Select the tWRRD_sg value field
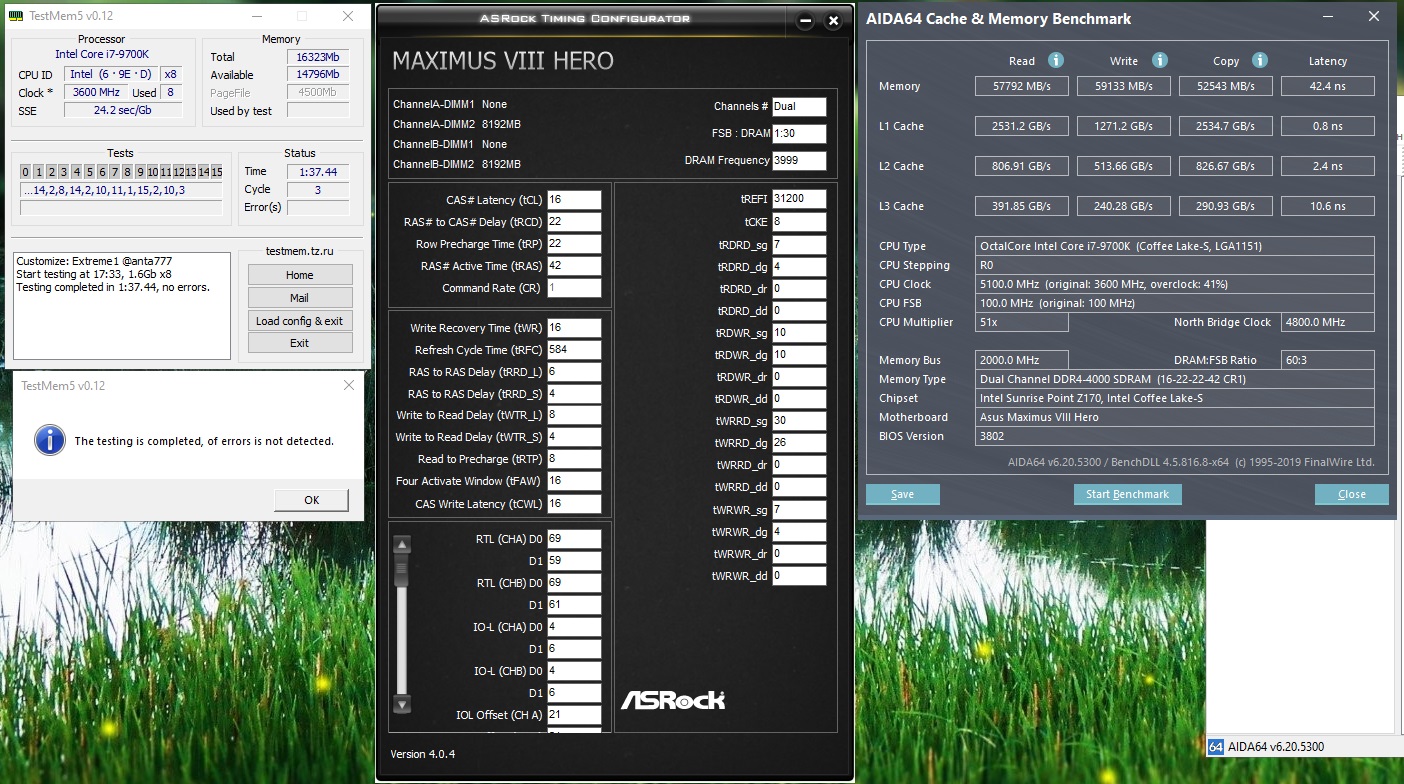Screen dimensions: 1404x784 799,421
